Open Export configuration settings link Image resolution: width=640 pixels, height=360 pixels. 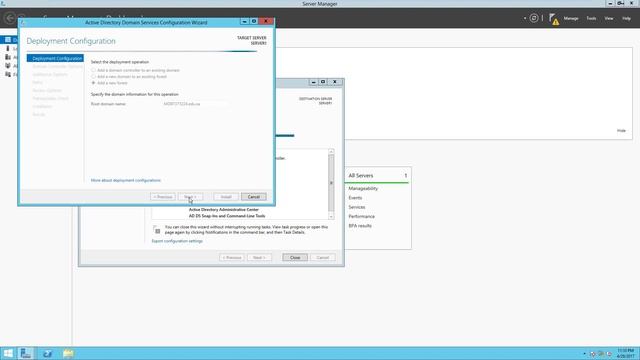pyautogui.click(x=177, y=241)
